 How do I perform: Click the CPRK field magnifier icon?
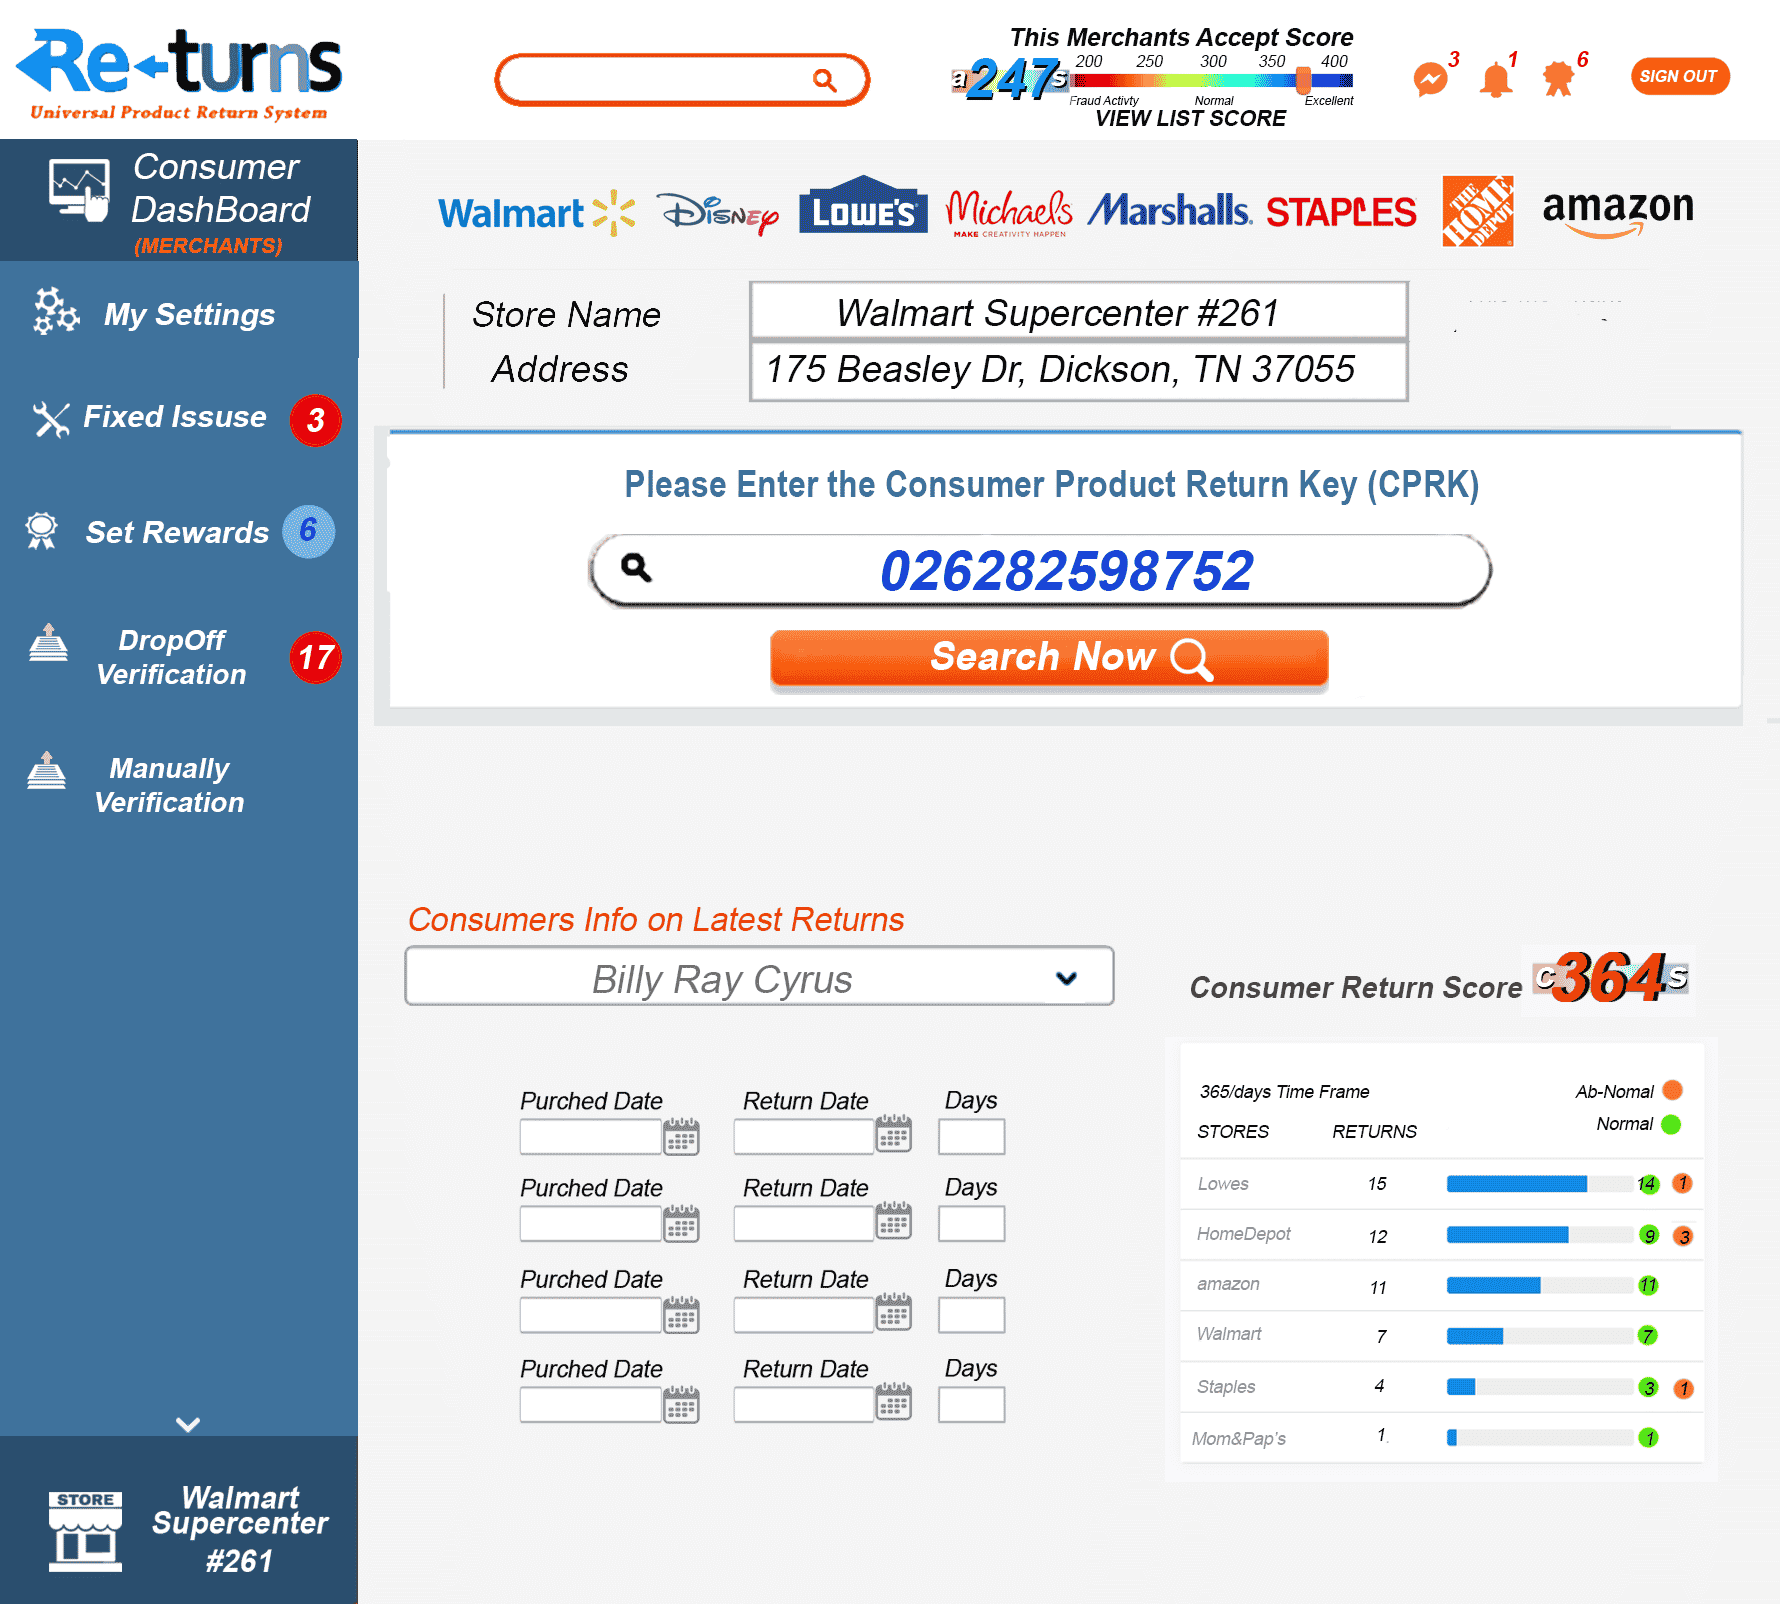636,568
